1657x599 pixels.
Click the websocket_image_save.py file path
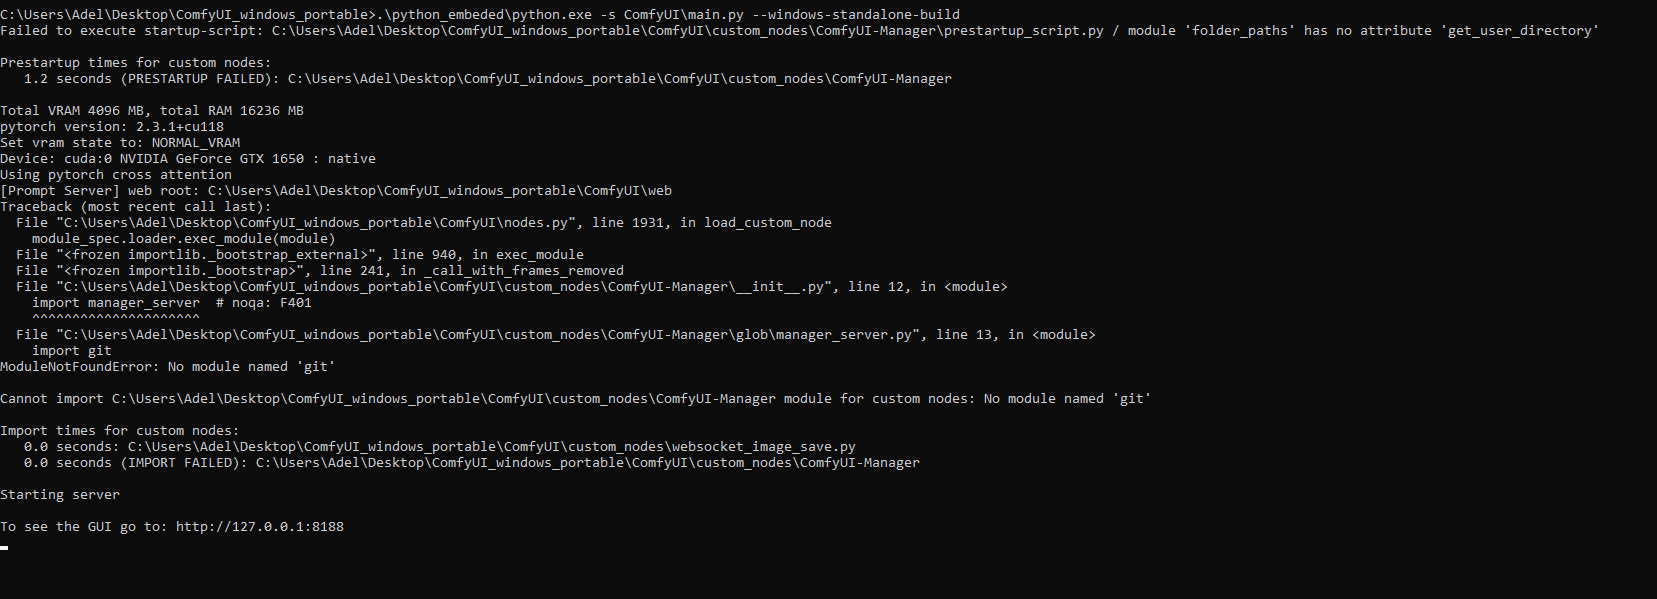coord(491,447)
